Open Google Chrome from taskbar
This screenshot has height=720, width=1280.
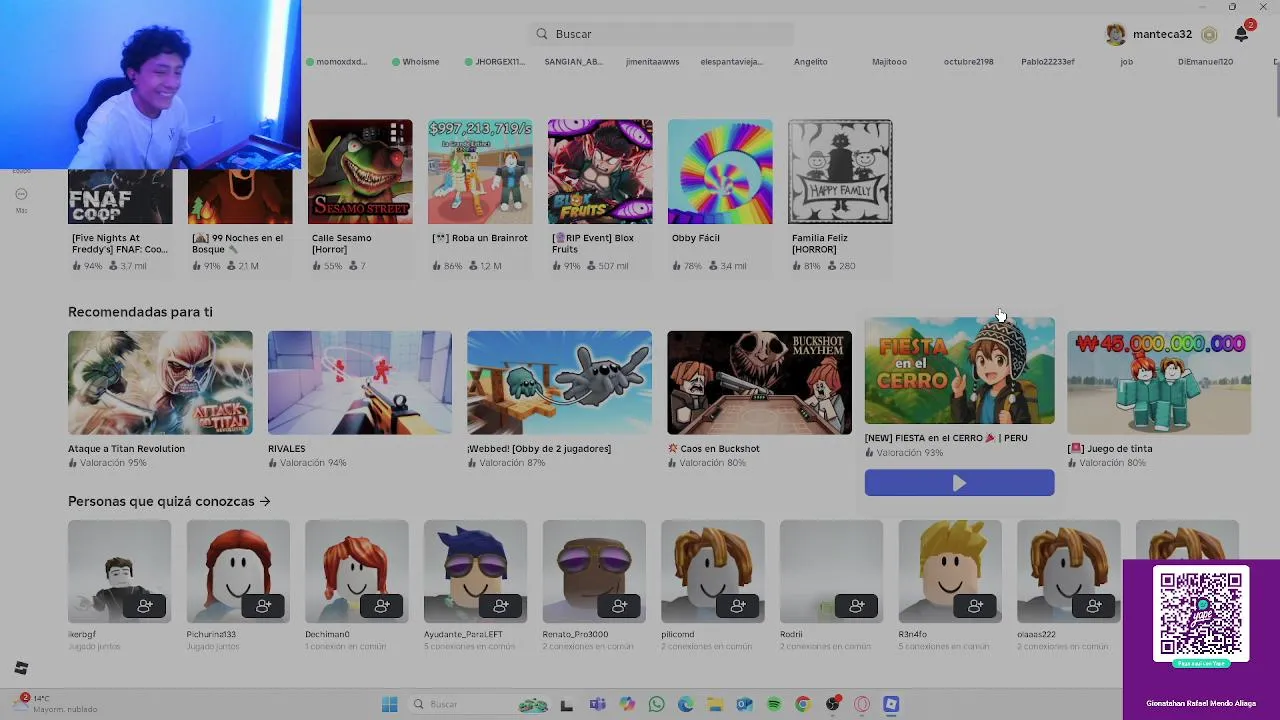(x=803, y=705)
